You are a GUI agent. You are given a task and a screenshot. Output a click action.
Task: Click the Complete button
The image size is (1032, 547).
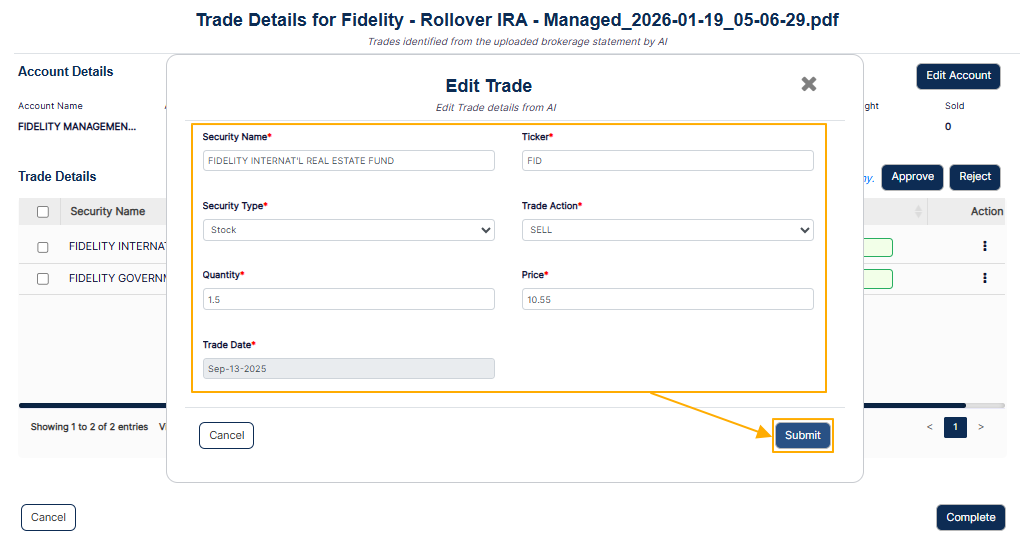click(971, 517)
